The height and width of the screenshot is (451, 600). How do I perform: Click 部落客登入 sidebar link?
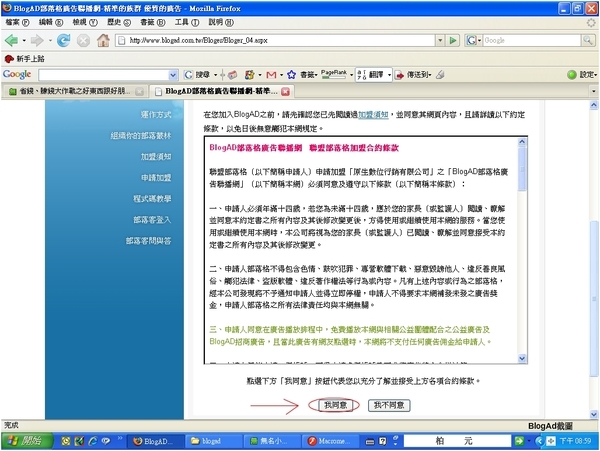coord(152,220)
